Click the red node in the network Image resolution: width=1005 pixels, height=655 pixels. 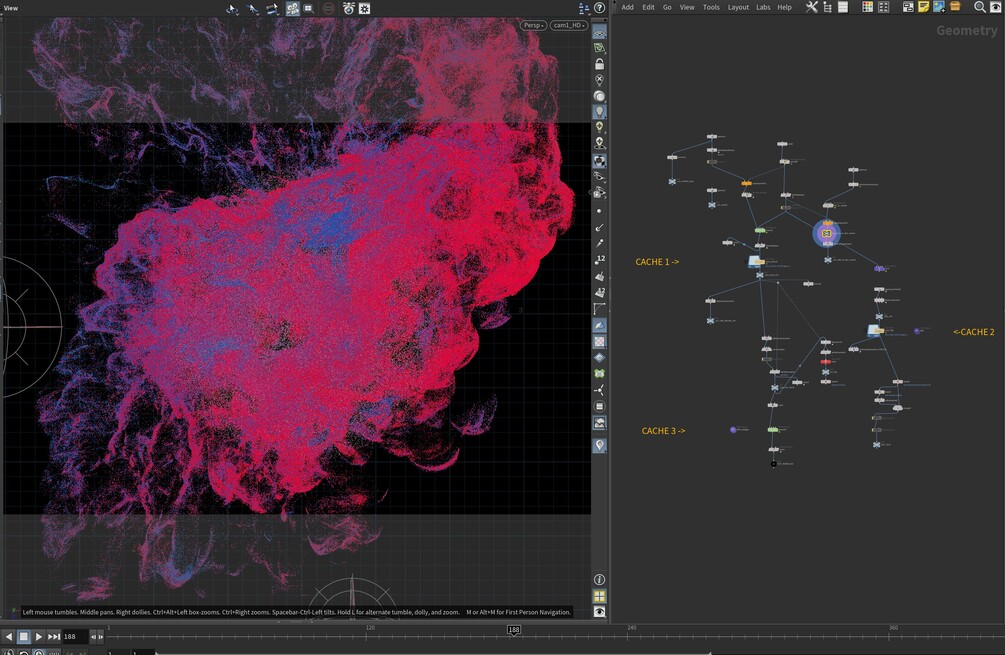pyautogui.click(x=826, y=362)
